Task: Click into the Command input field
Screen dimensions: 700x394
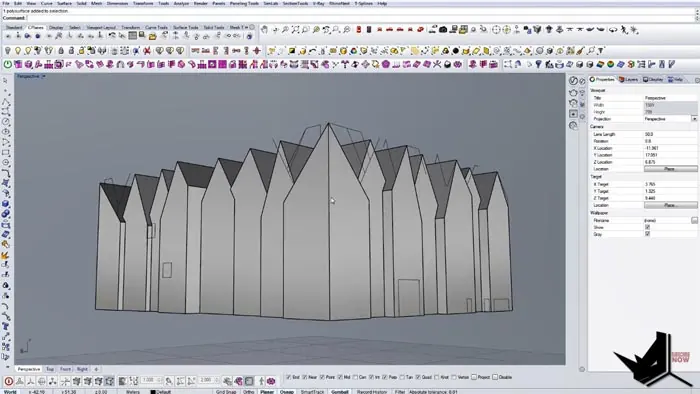Action: pyautogui.click(x=361, y=18)
